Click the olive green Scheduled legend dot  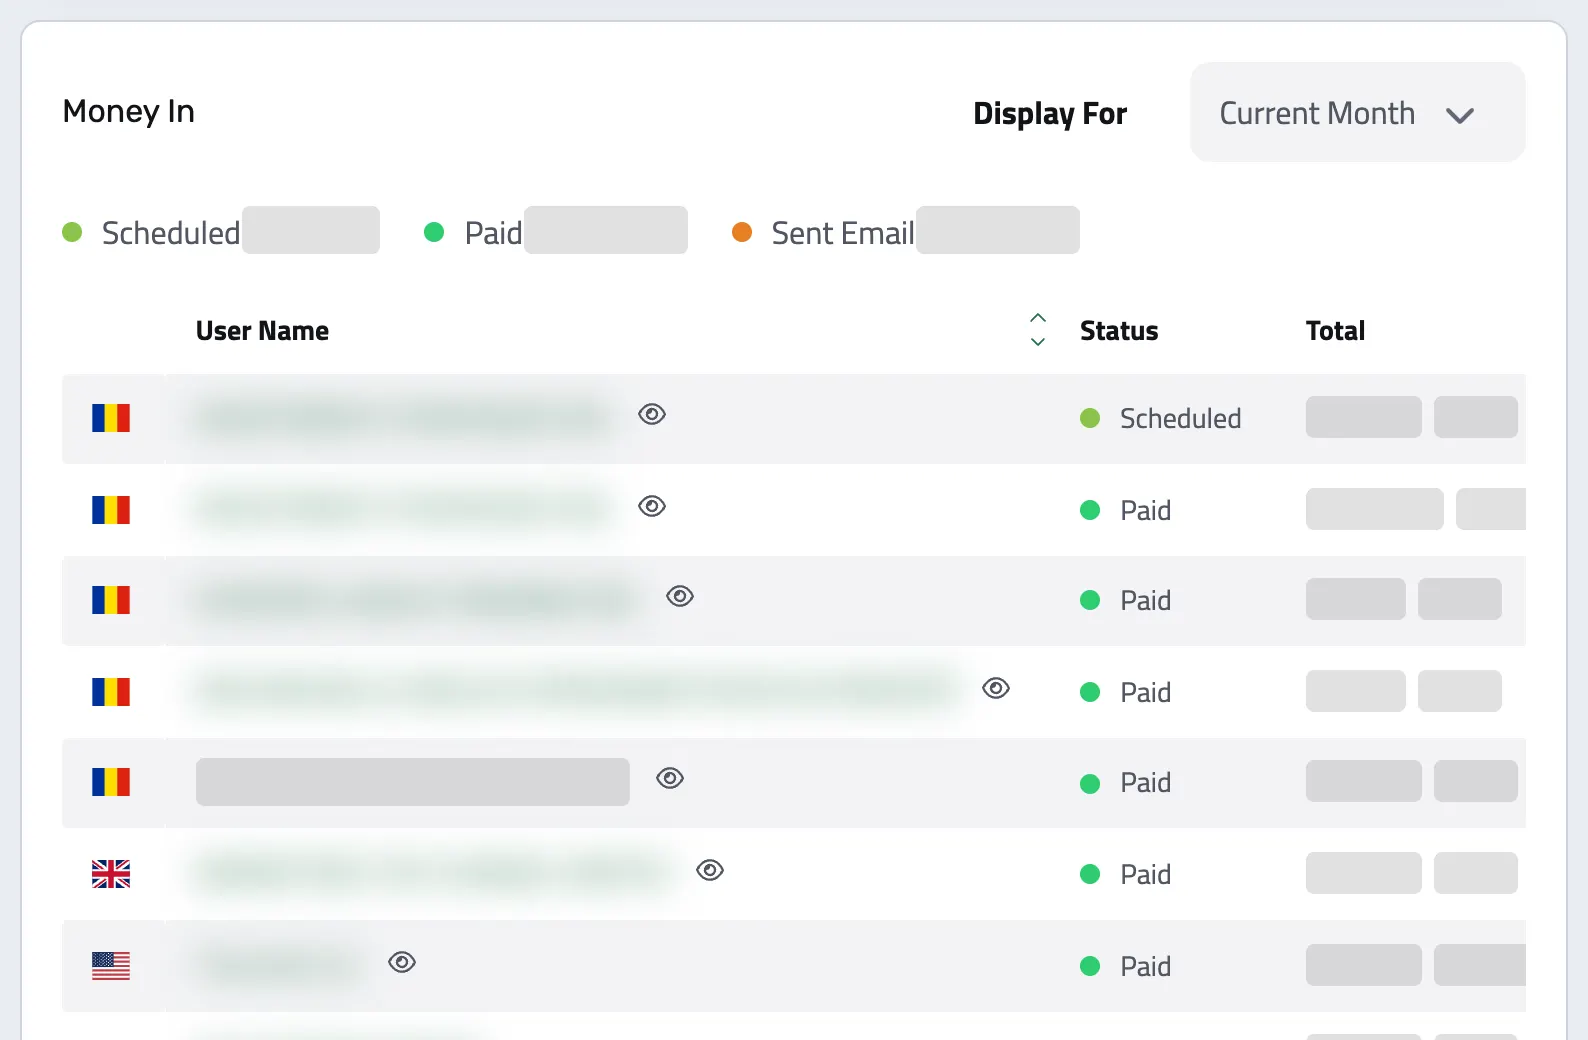[x=72, y=232]
